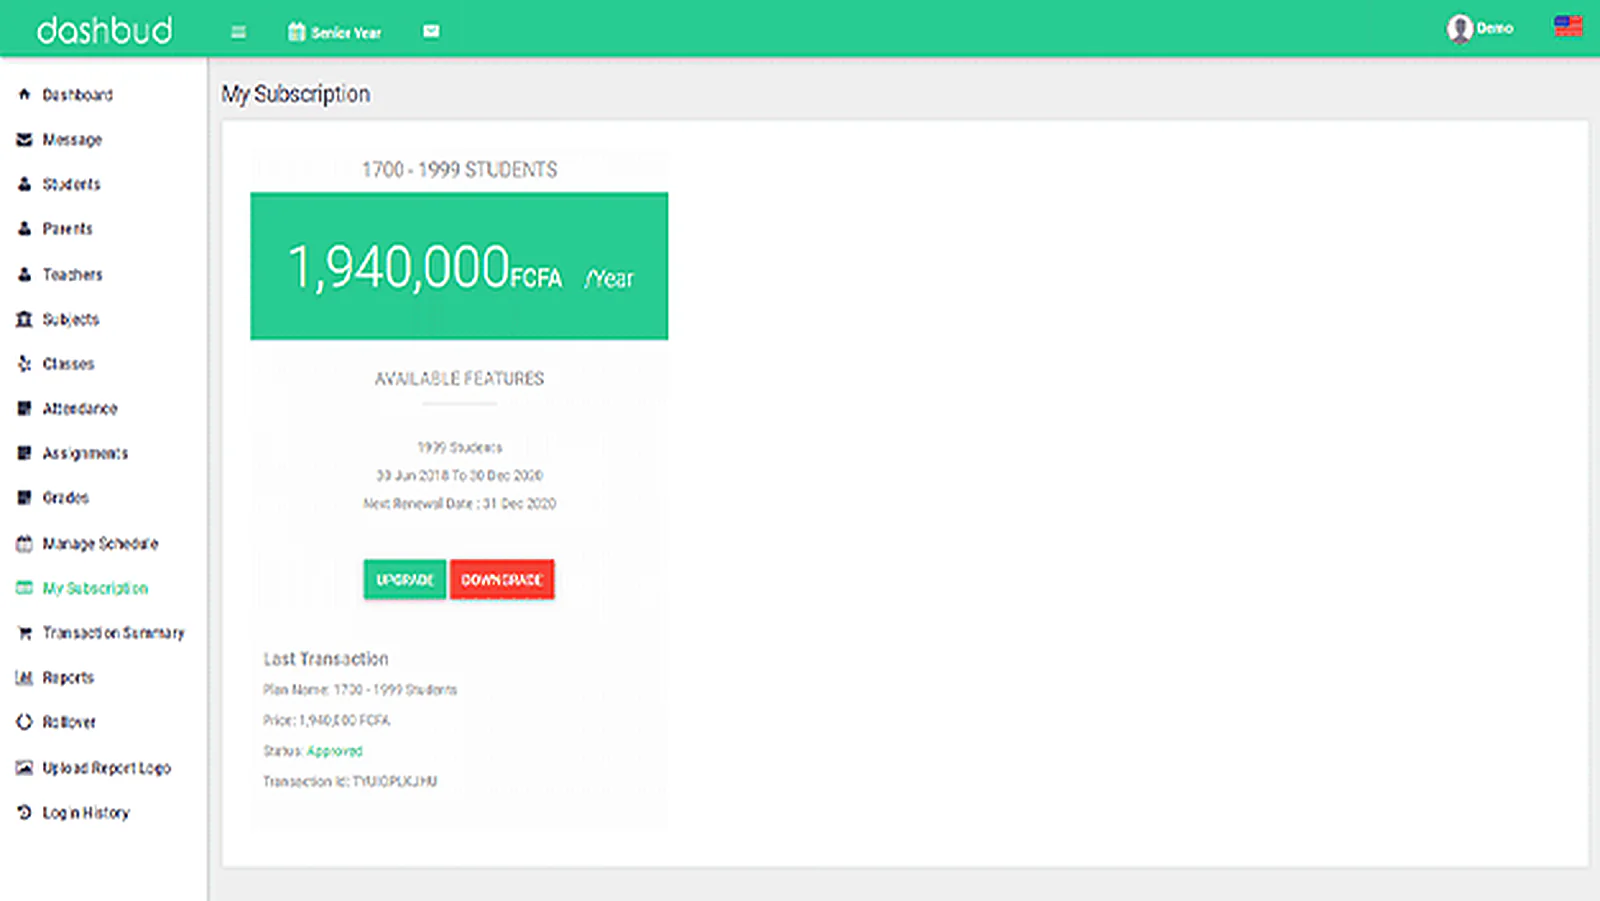
Task: Open Students menu label
Action: point(71,184)
